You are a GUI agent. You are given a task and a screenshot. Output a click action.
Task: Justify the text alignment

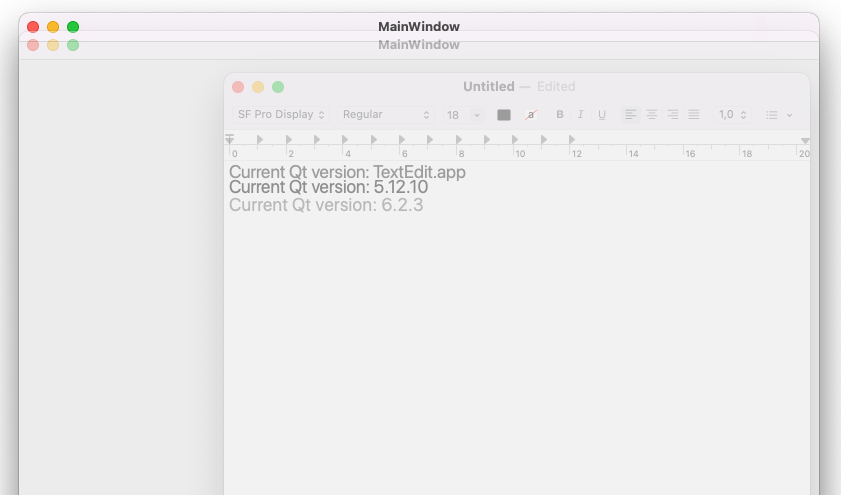click(x=694, y=115)
